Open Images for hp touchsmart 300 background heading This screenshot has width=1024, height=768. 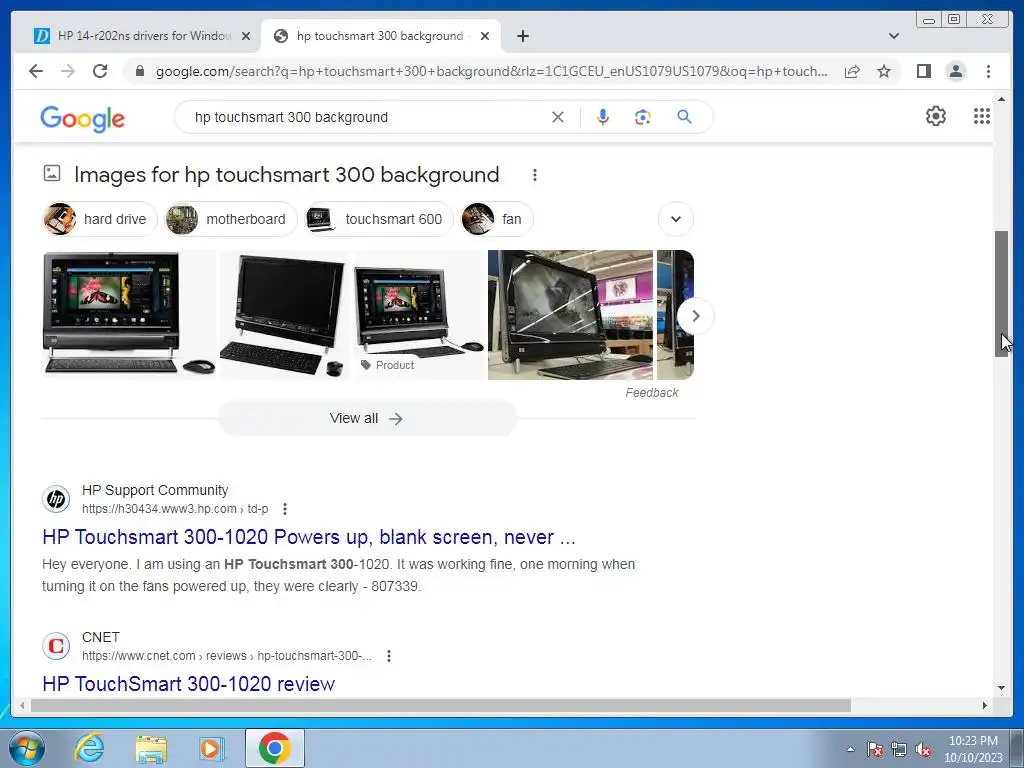coord(286,174)
